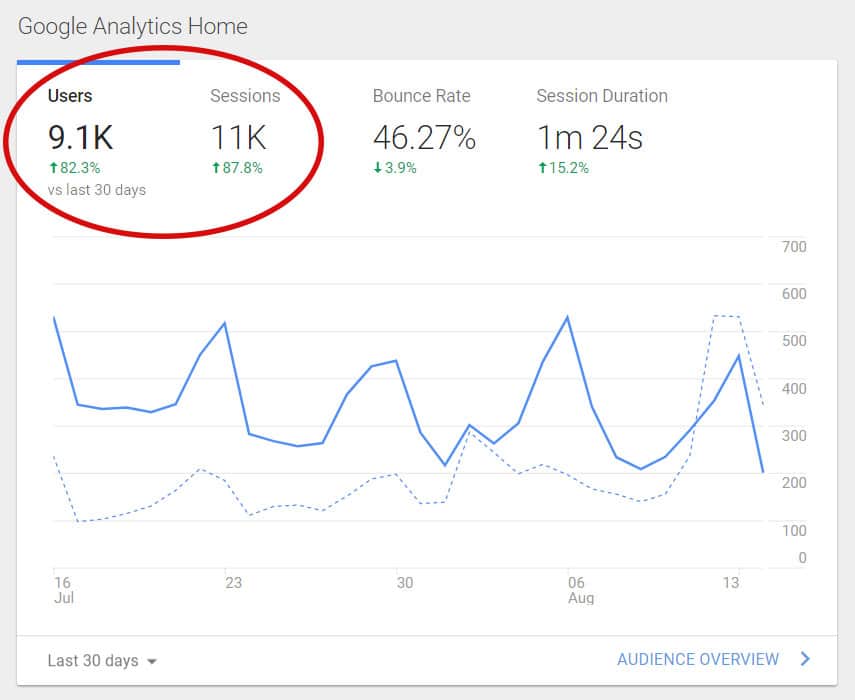Click the 15.2% duration increase indicator
855x700 pixels.
[563, 168]
